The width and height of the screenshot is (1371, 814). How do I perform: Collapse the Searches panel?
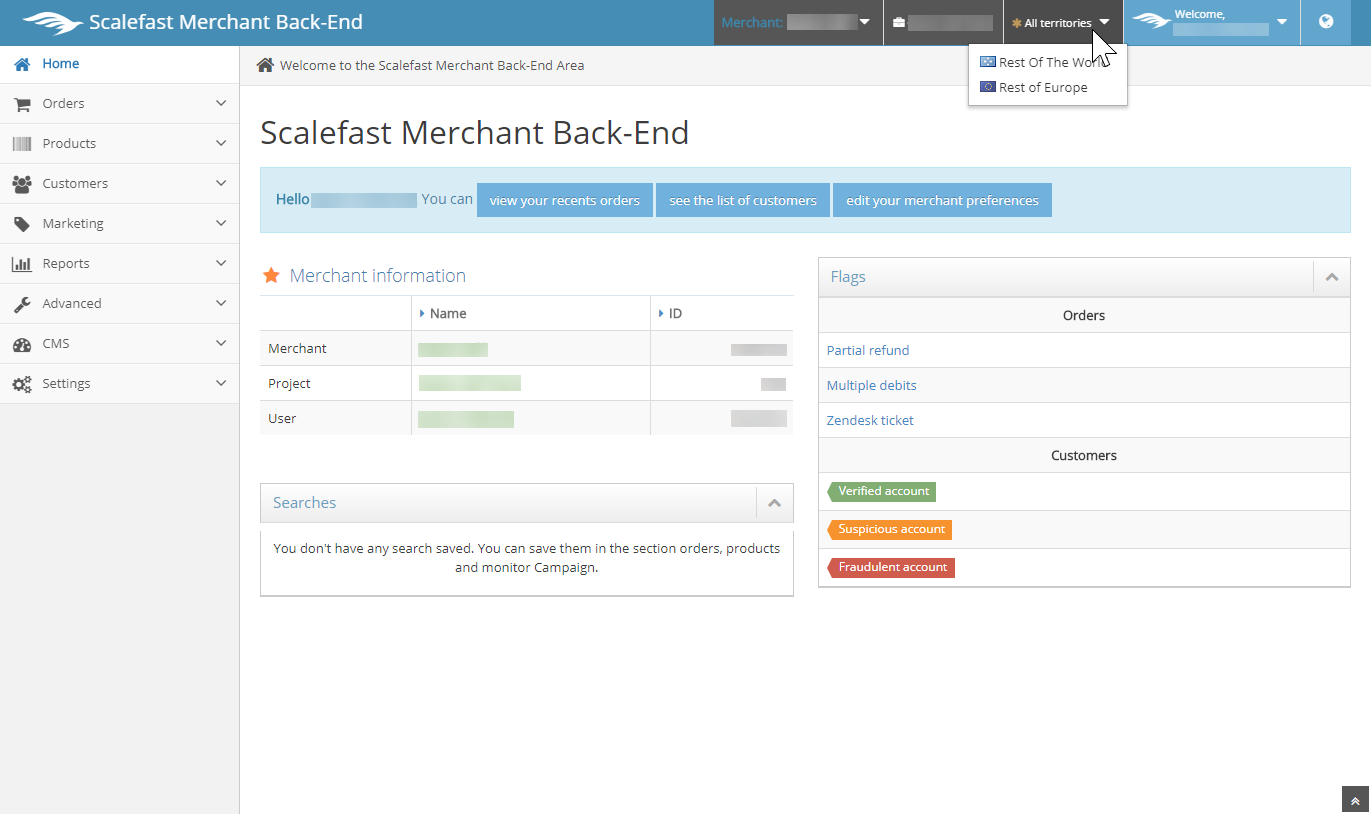774,503
